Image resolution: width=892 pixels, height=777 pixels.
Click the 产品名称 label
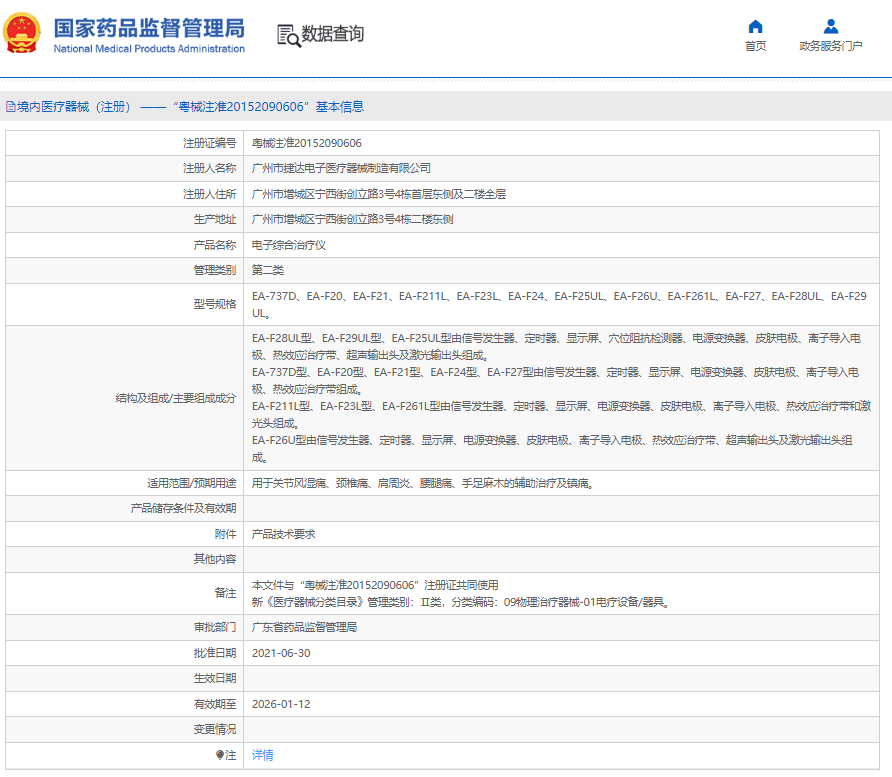215,245
